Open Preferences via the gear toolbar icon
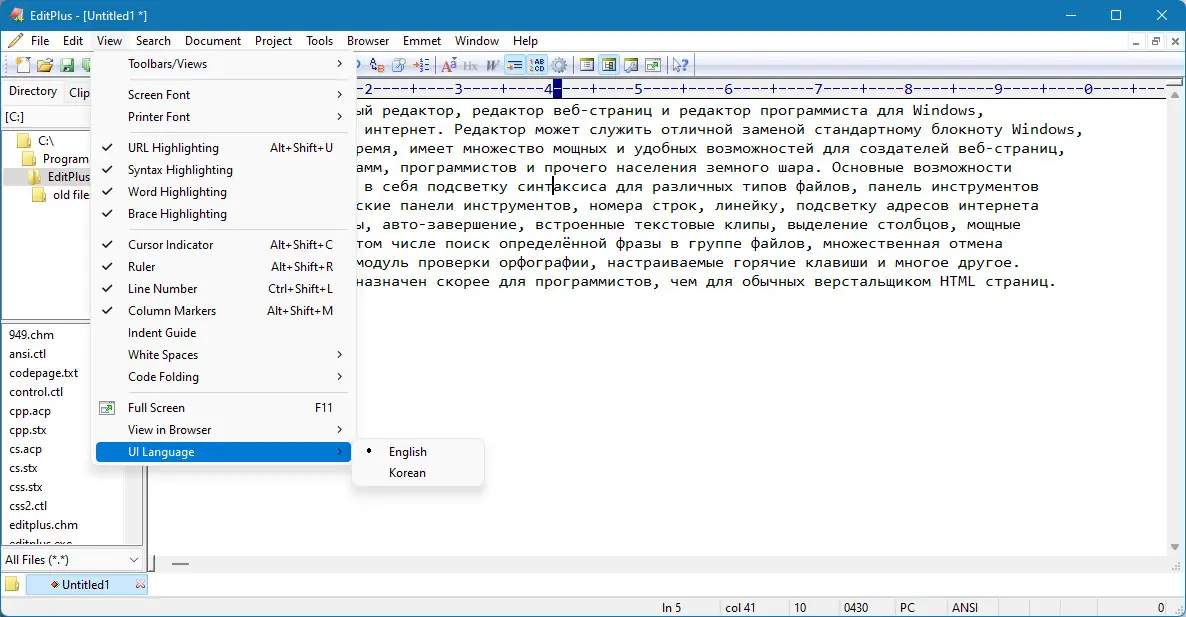Viewport: 1186px width, 617px height. pos(559,65)
